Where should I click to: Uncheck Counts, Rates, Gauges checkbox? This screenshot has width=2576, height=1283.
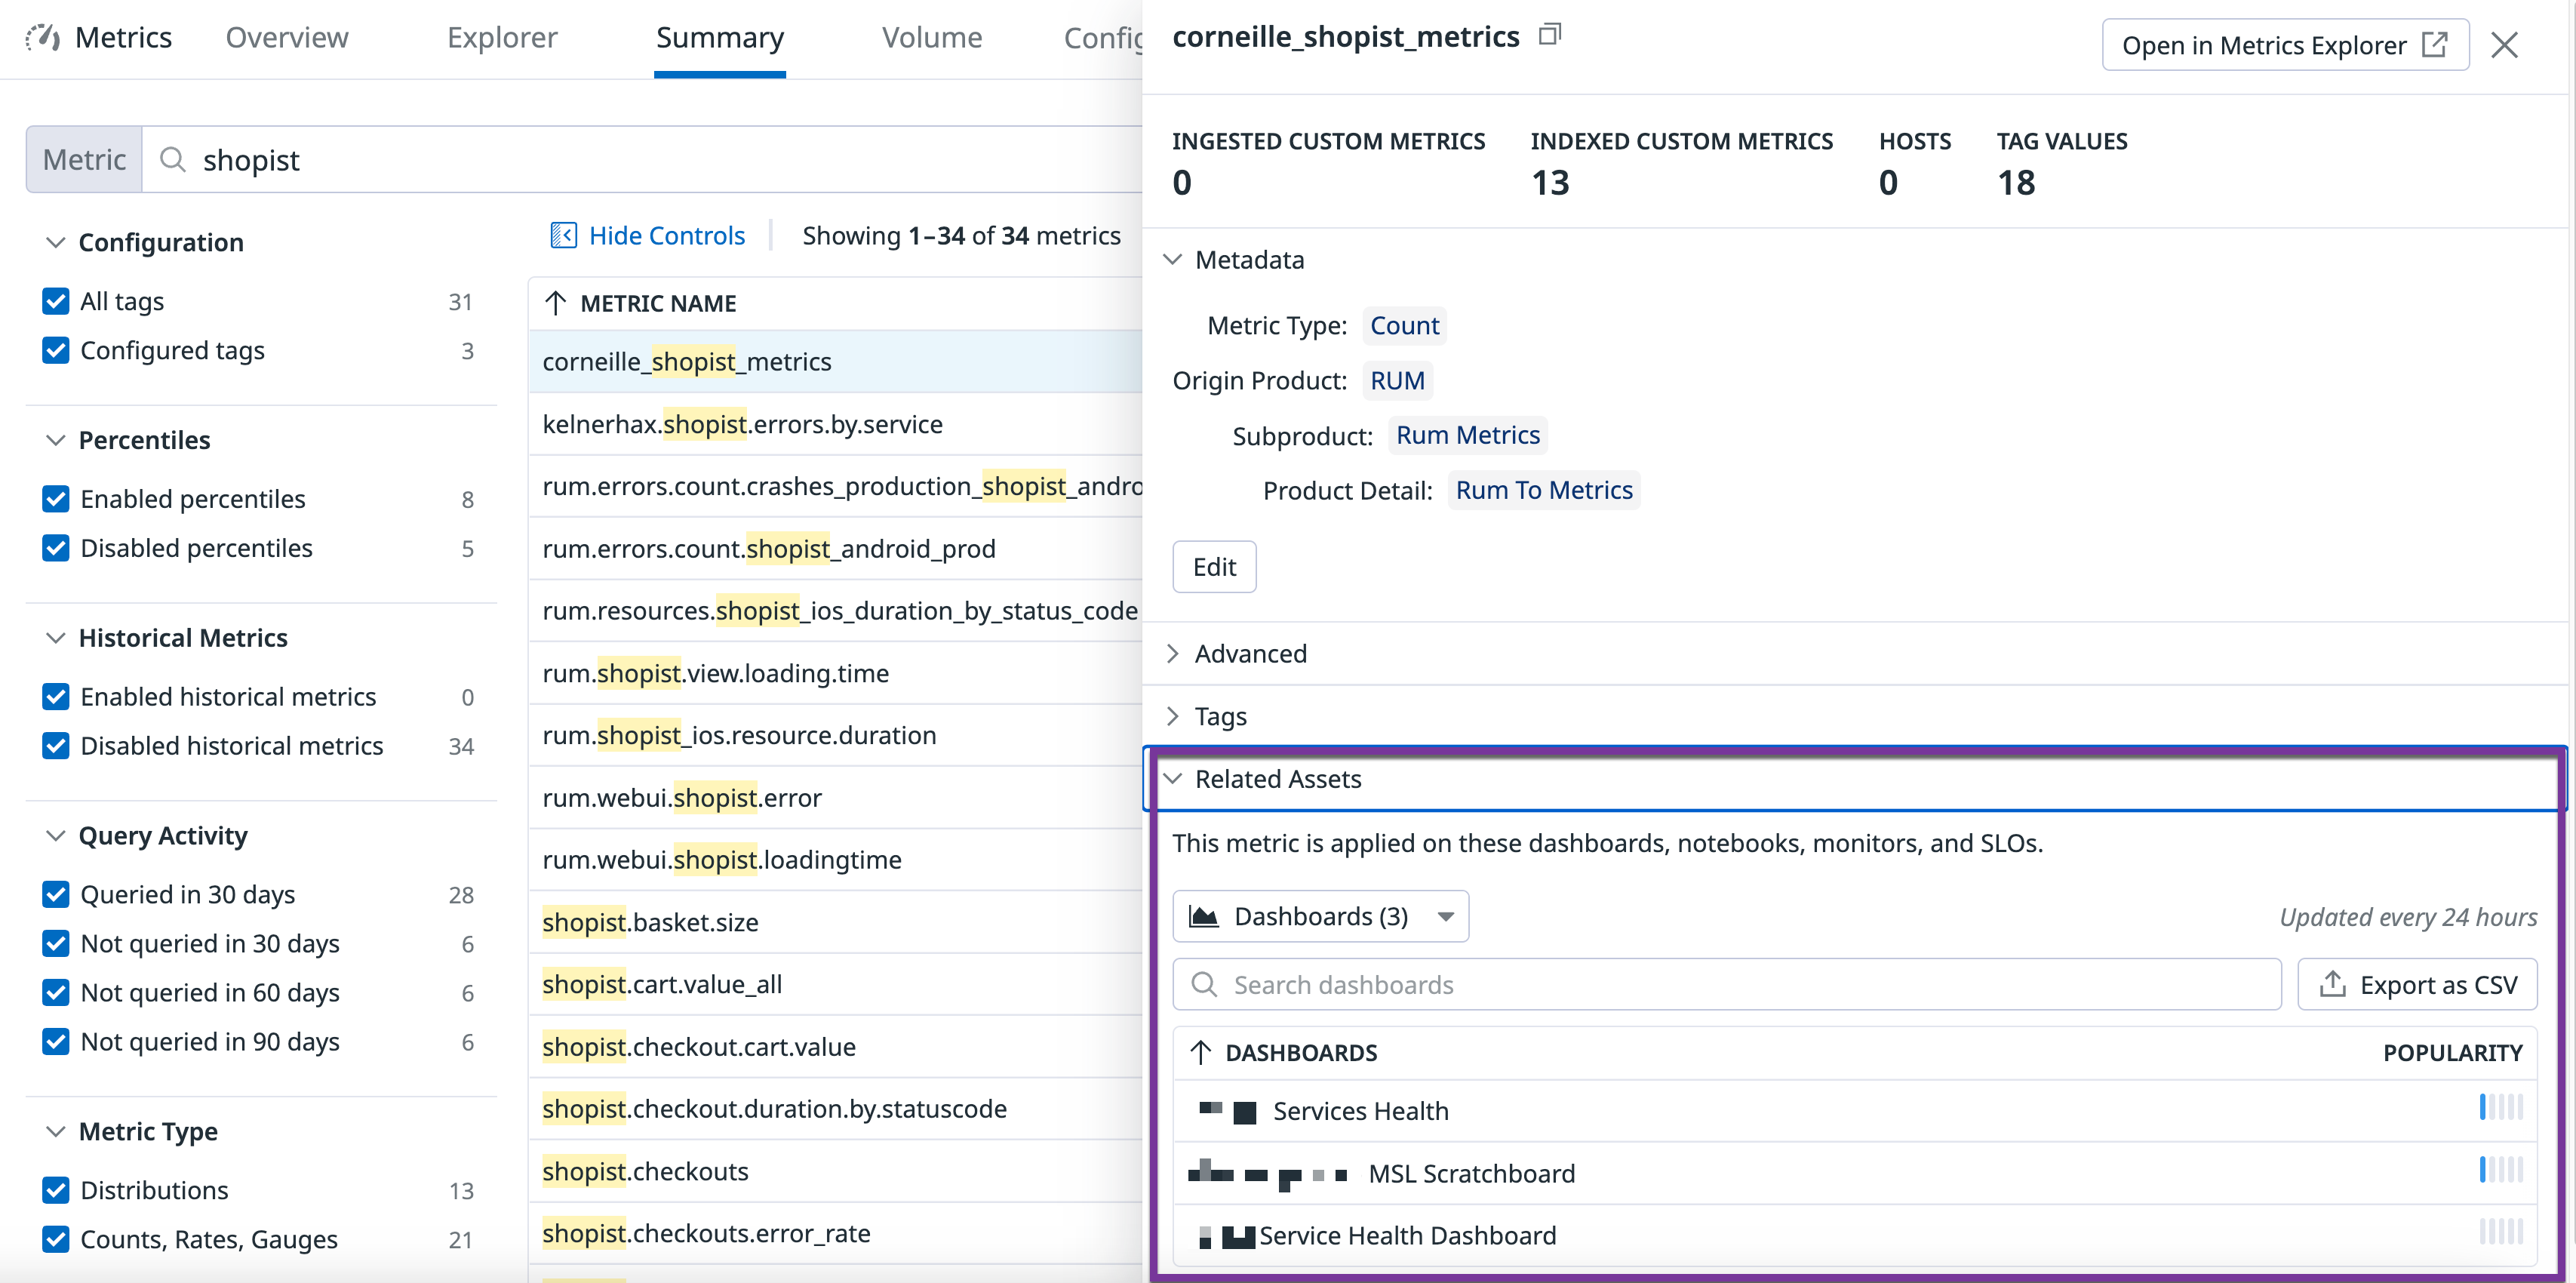click(56, 1239)
